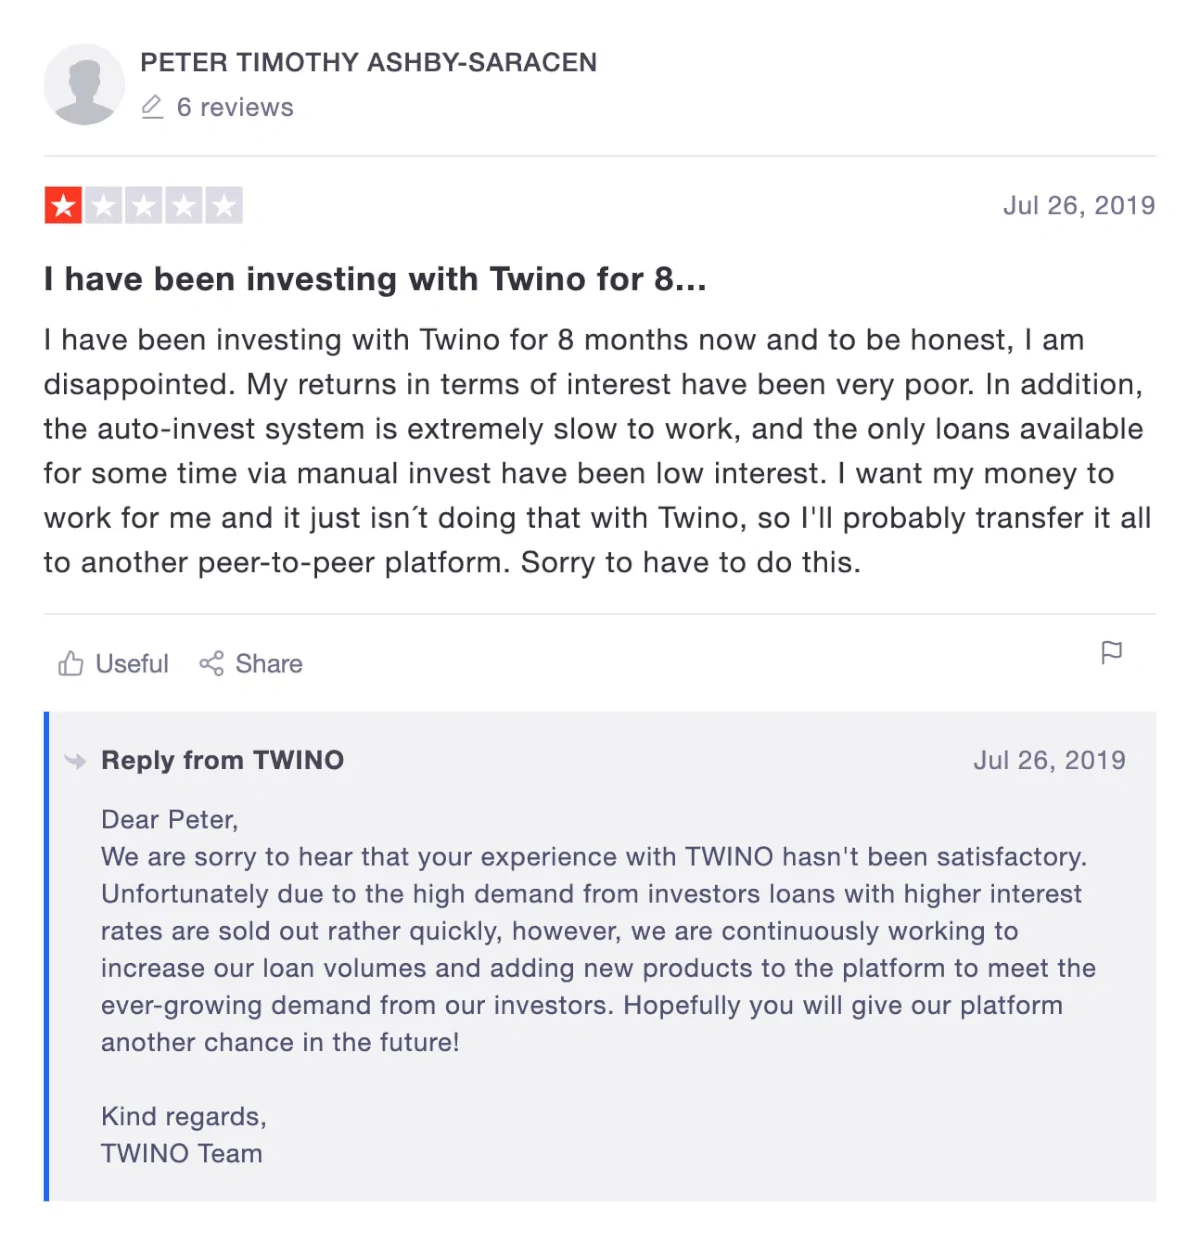Report the review using the flag icon
Image resolution: width=1200 pixels, height=1245 pixels.
pyautogui.click(x=1111, y=653)
